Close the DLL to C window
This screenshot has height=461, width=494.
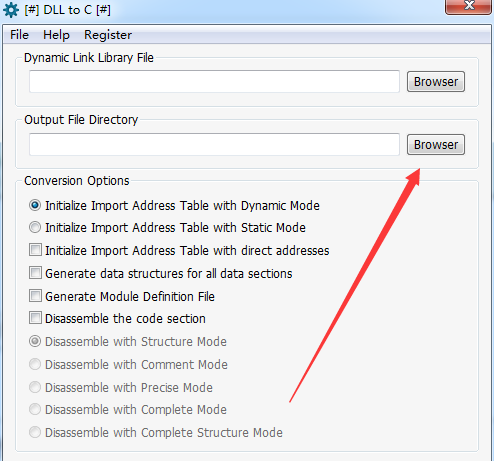[469, 6]
